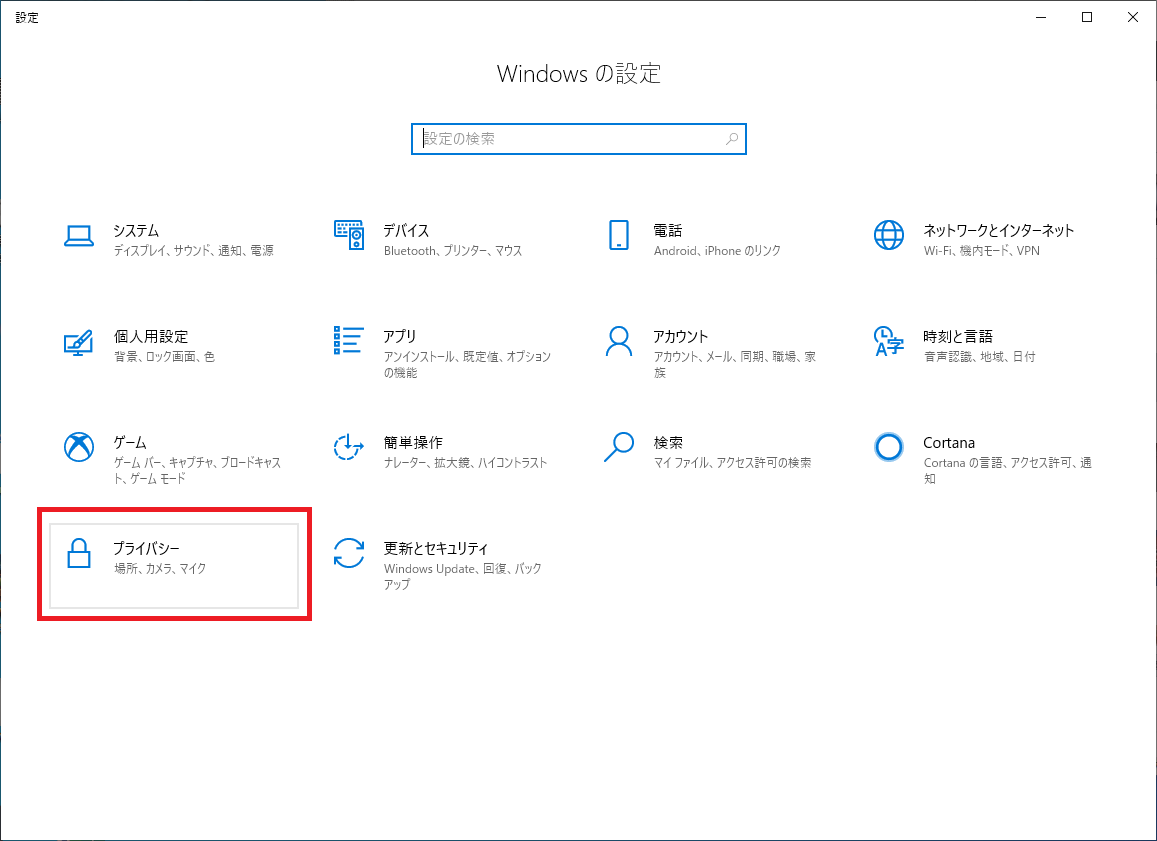Focus the 設定の検索 search field

578,139
